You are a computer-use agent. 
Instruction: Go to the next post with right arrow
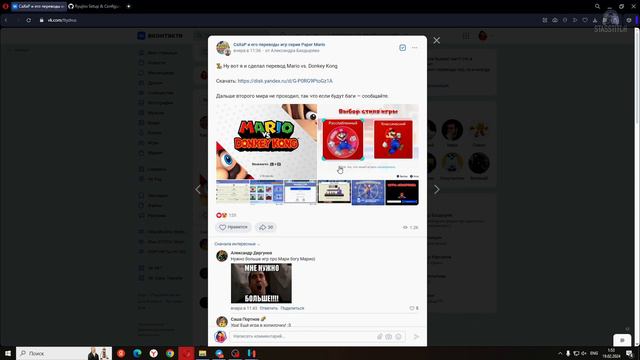437,189
